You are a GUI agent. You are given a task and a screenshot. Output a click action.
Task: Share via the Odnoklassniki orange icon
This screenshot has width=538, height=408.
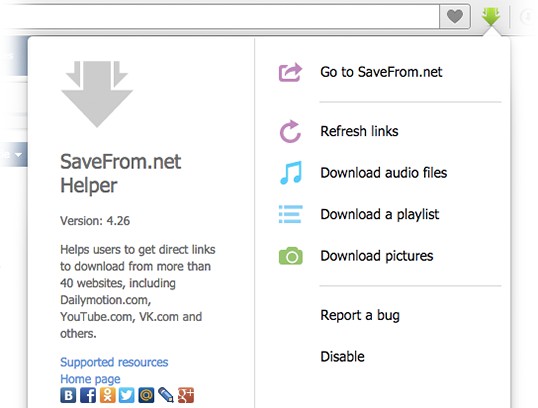point(107,395)
